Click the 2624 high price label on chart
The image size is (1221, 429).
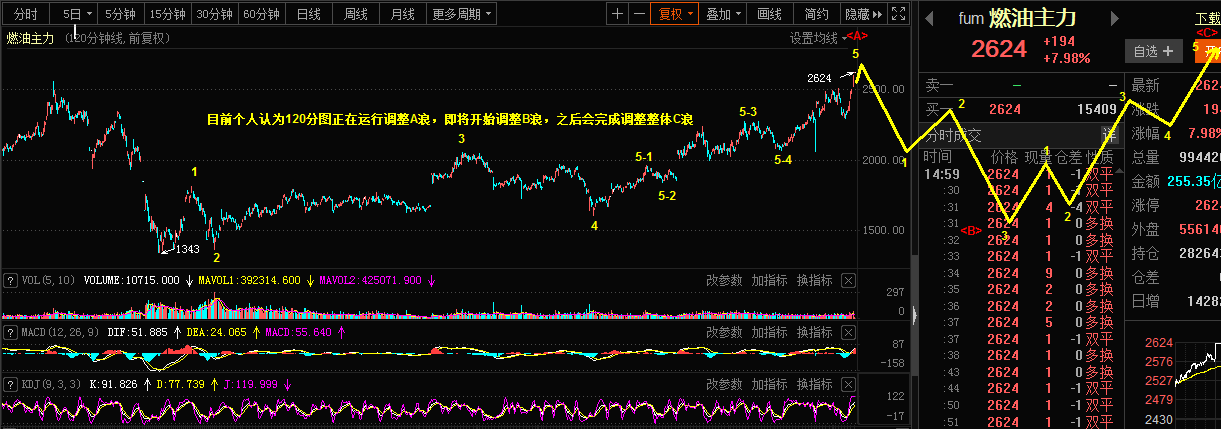pyautogui.click(x=818, y=77)
